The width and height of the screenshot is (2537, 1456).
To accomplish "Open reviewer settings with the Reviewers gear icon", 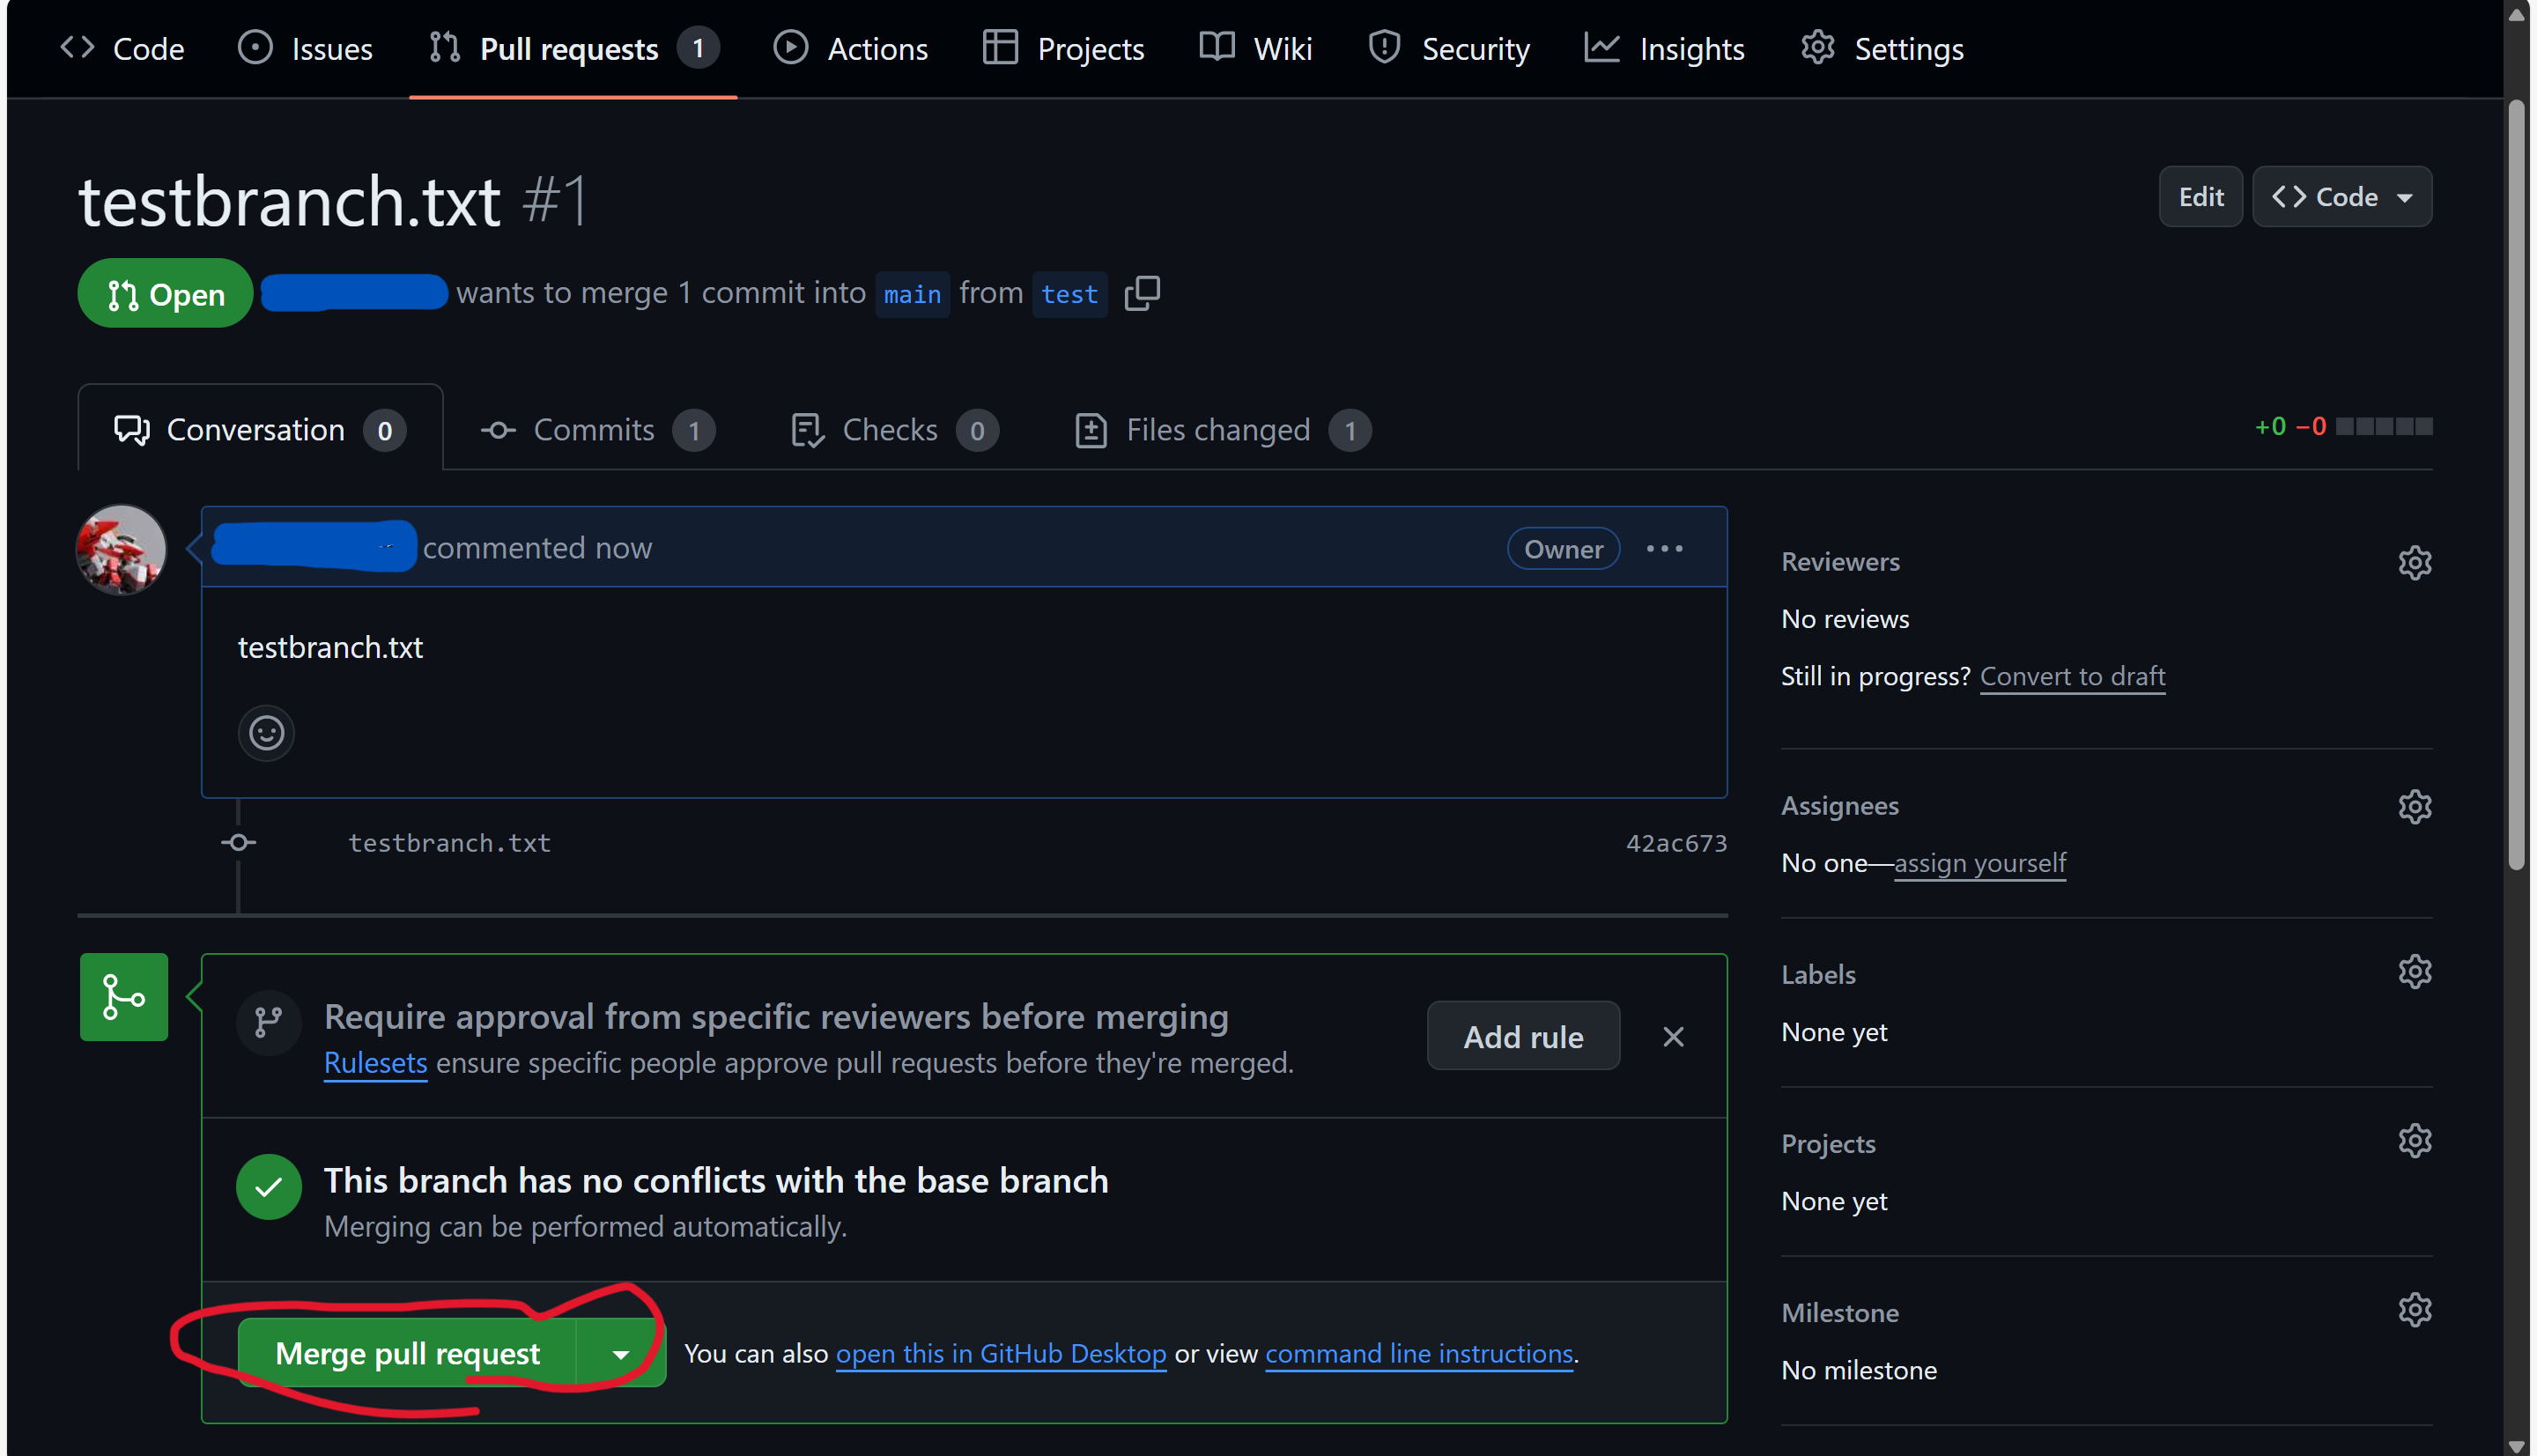I will pos(2415,562).
